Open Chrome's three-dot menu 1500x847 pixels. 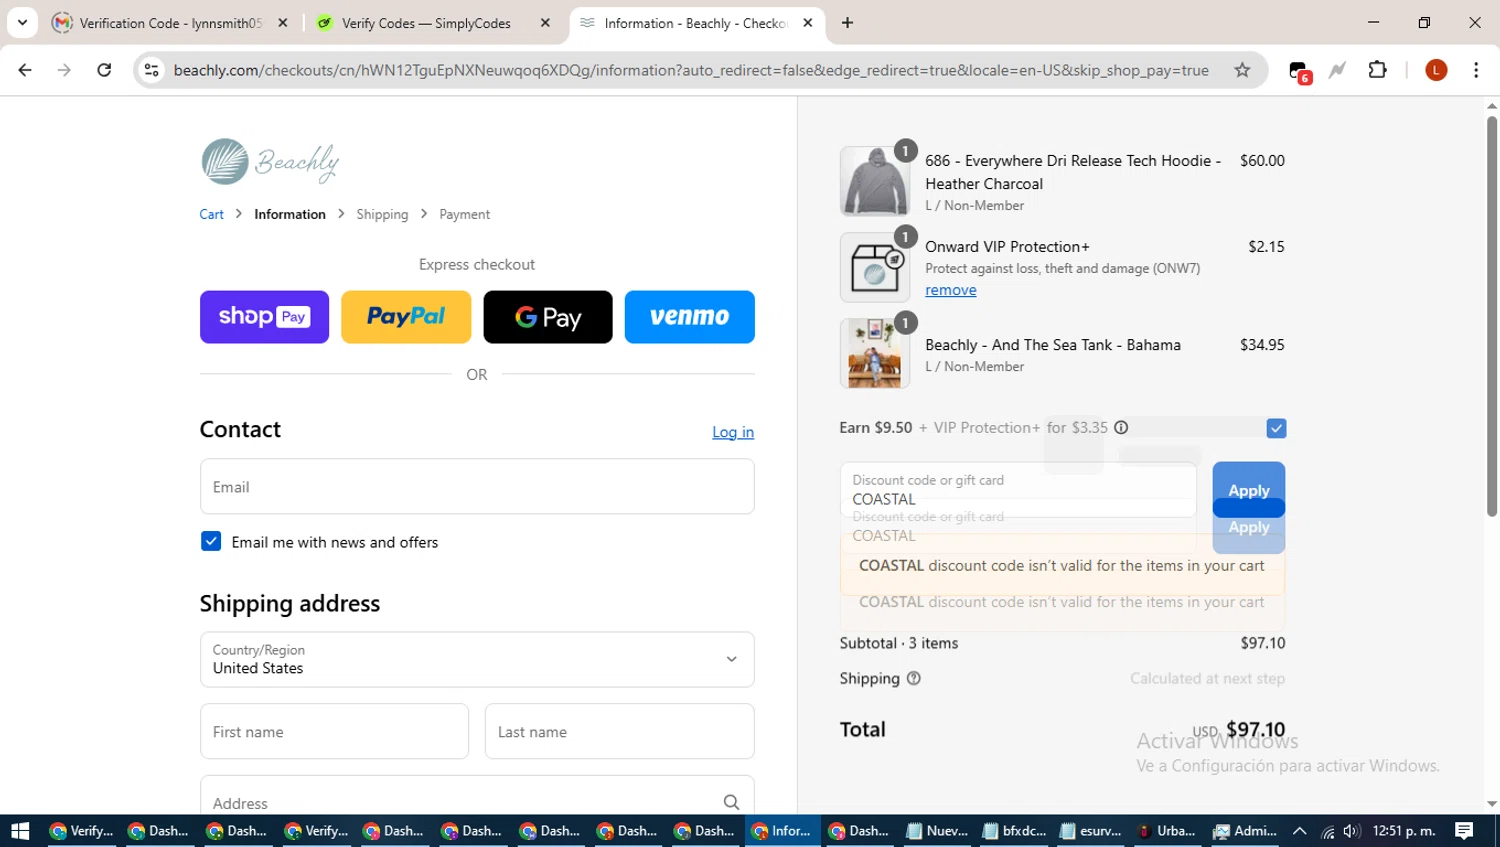[1476, 70]
